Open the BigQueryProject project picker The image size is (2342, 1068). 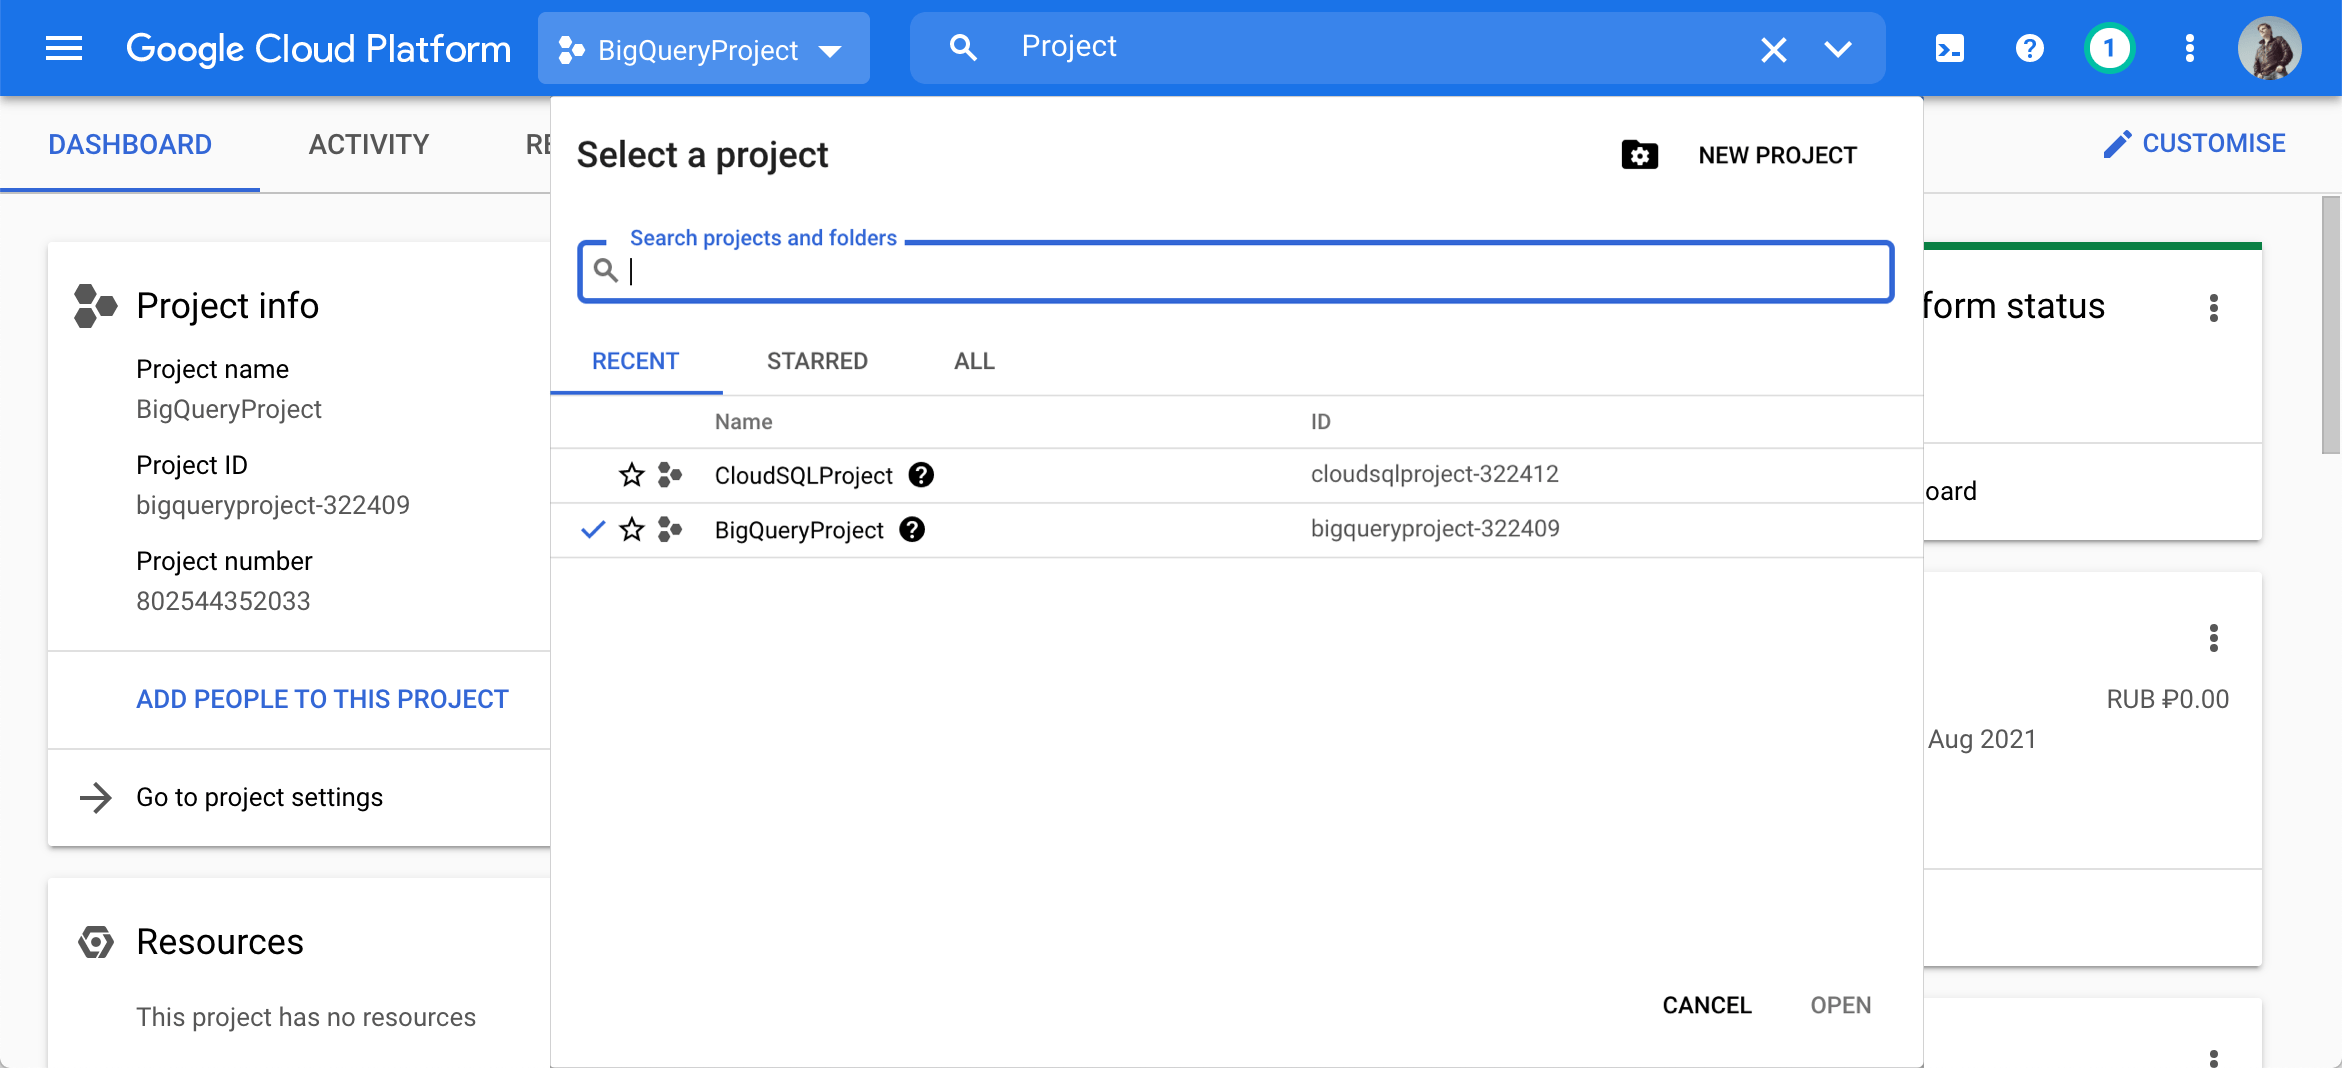[703, 48]
